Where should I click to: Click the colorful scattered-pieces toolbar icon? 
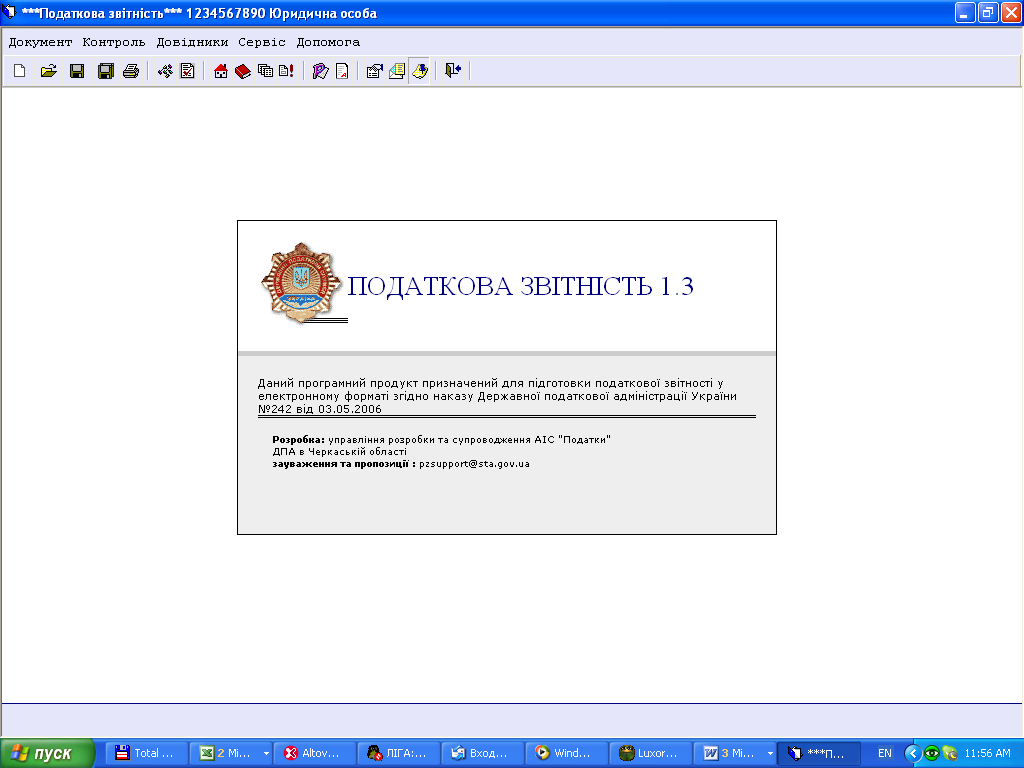coord(165,71)
